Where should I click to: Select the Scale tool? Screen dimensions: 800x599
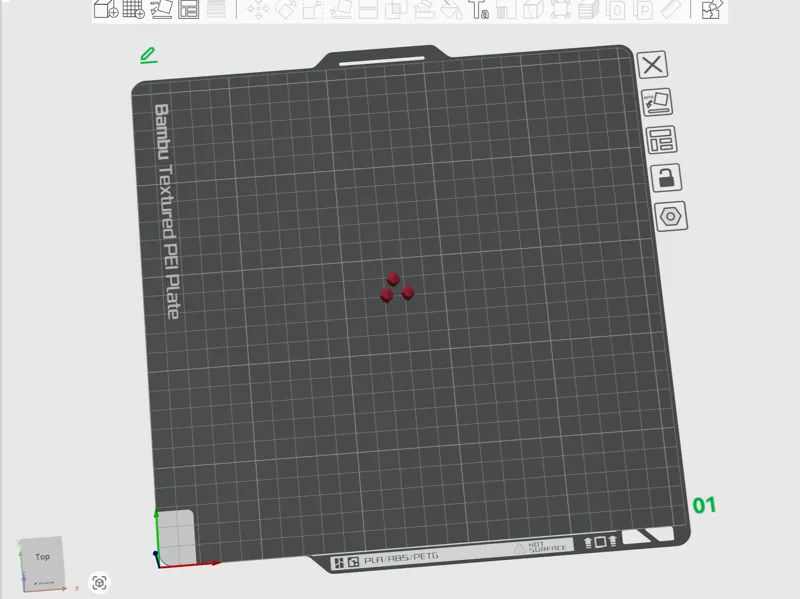pyautogui.click(x=313, y=9)
